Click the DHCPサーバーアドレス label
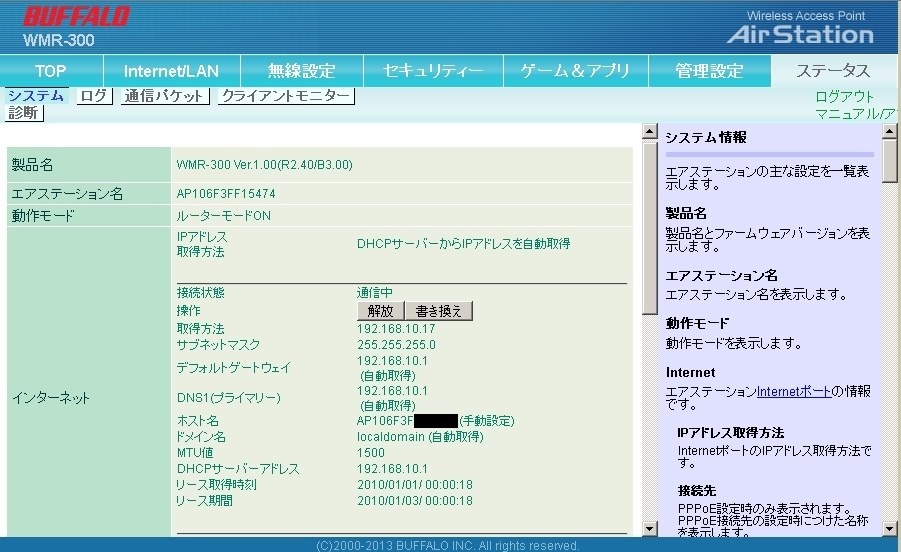The height and width of the screenshot is (552, 901). (x=238, y=469)
